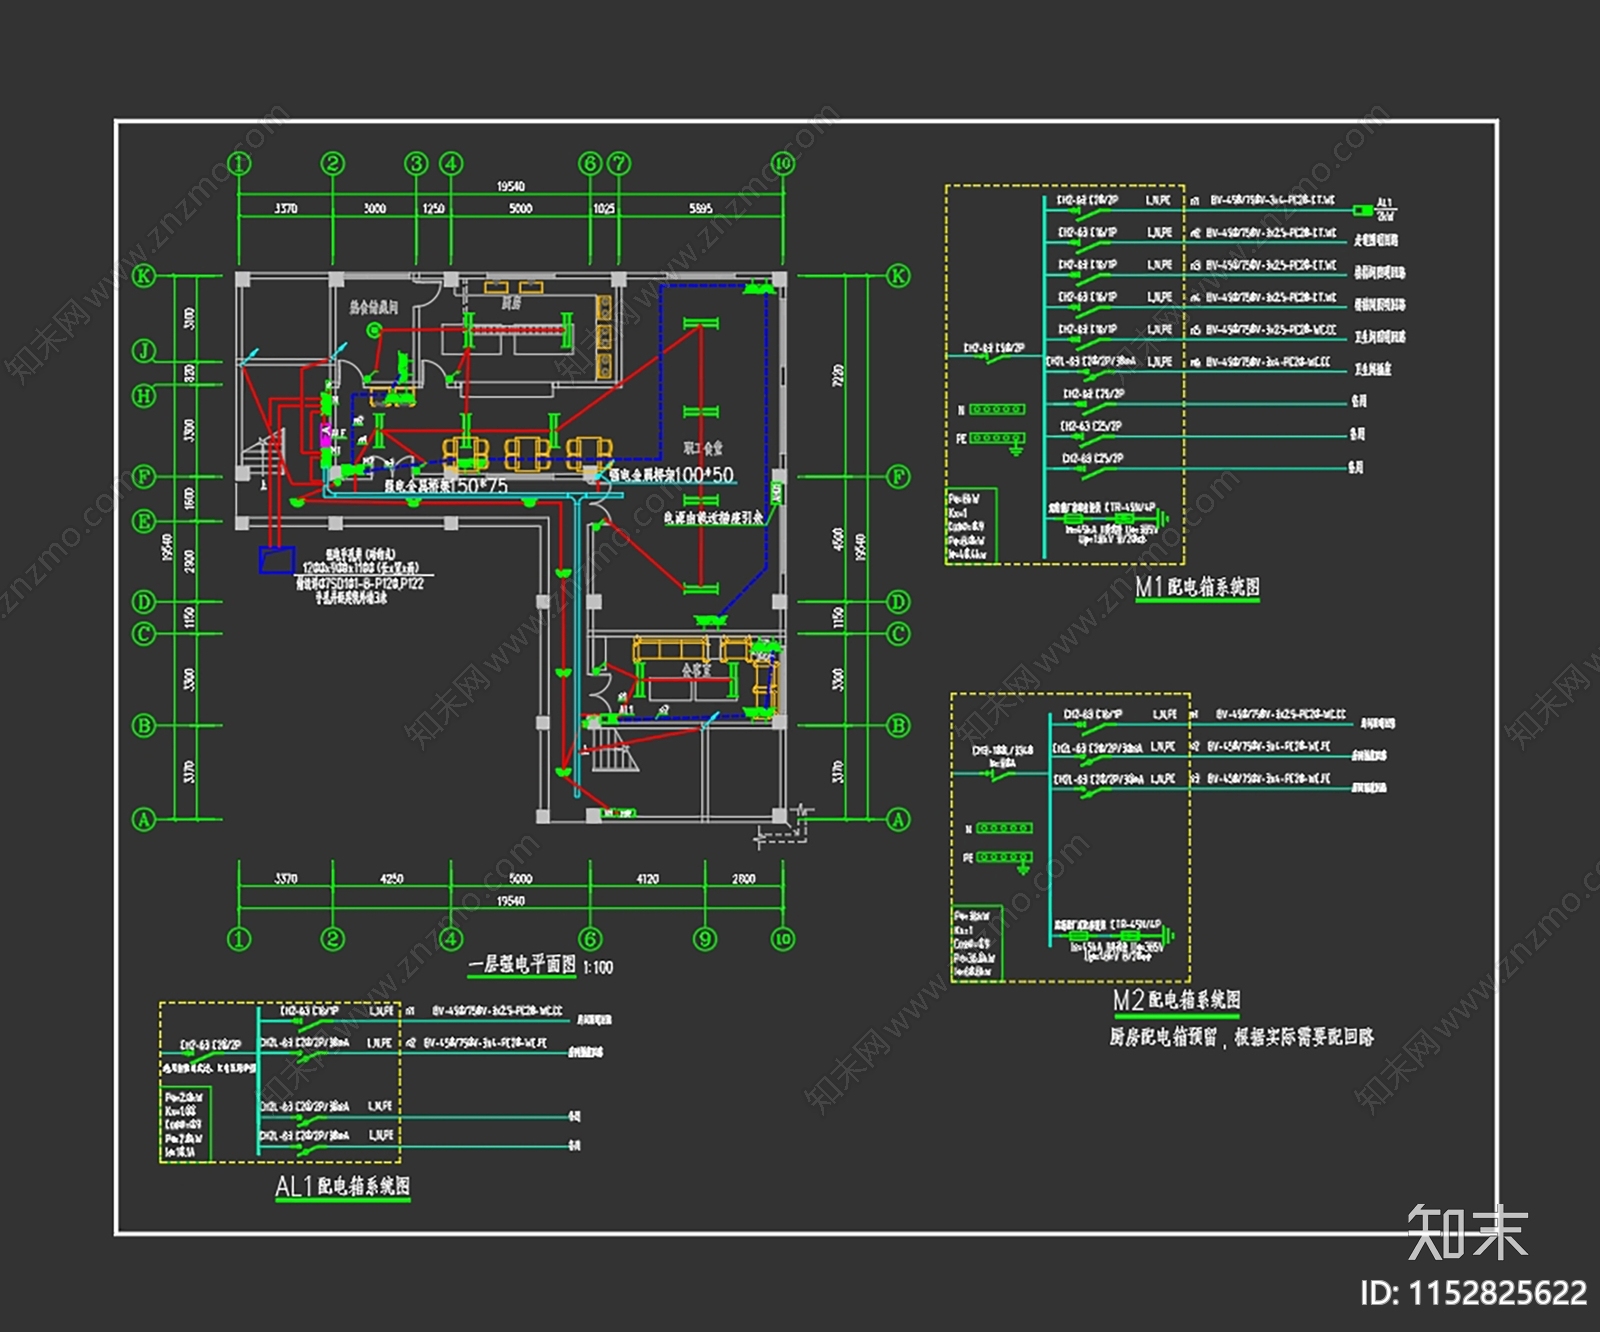Click the dimension value "5895"

point(701,209)
